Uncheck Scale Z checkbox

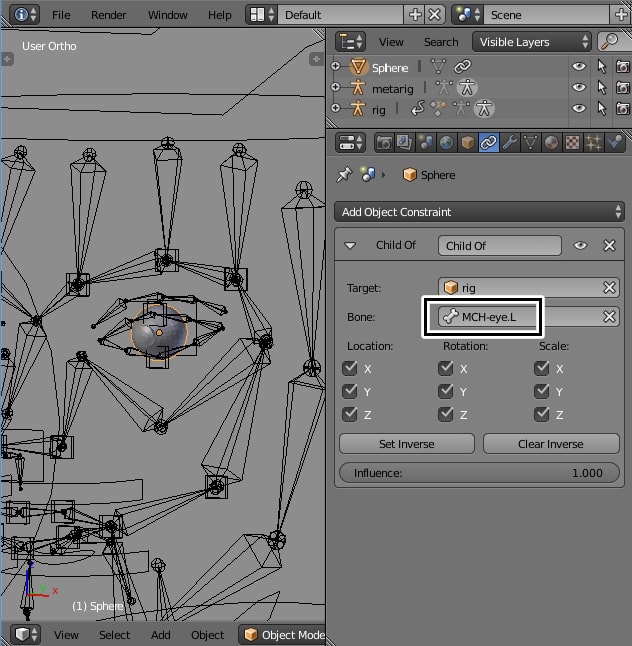(542, 414)
